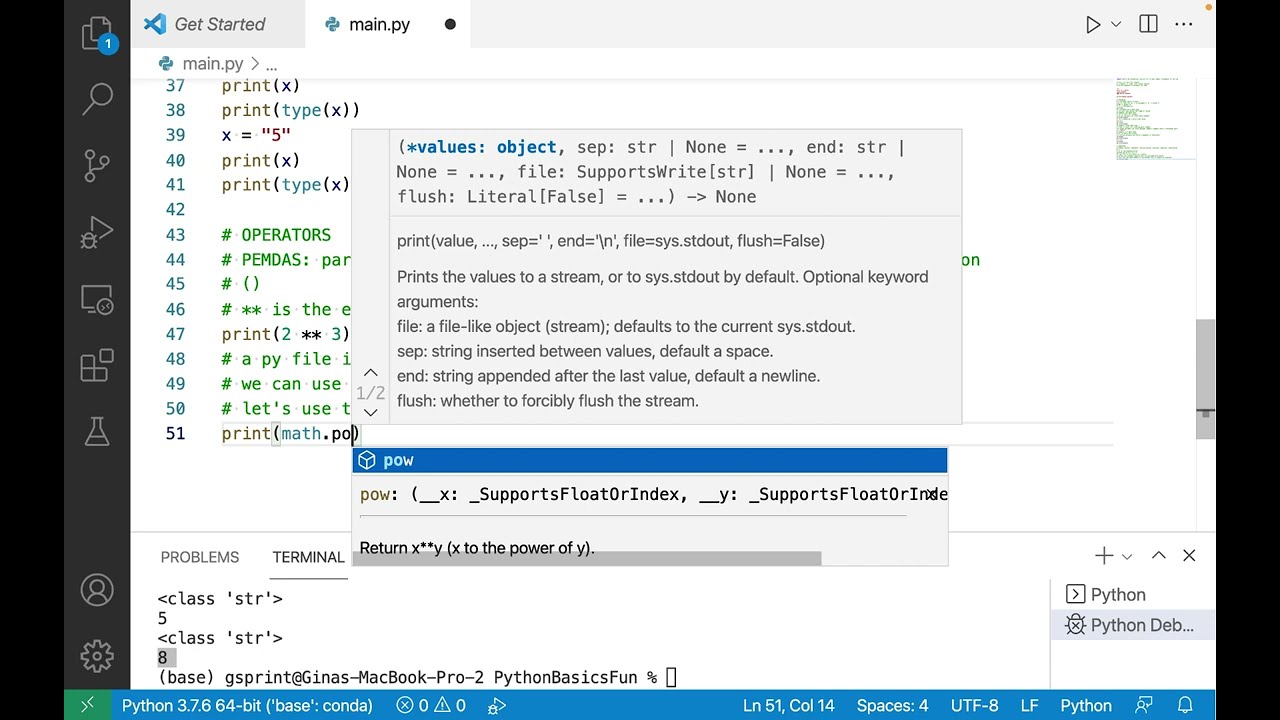The image size is (1280, 720).
Task: Open notifications bell in status bar
Action: tap(1186, 705)
